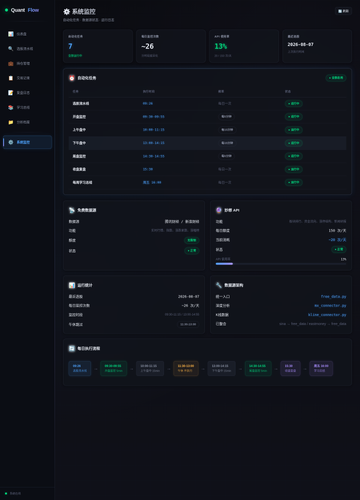The image size is (360, 500).
Task: Click the cycle-arrows icon of daily flow card
Action: coord(72,348)
